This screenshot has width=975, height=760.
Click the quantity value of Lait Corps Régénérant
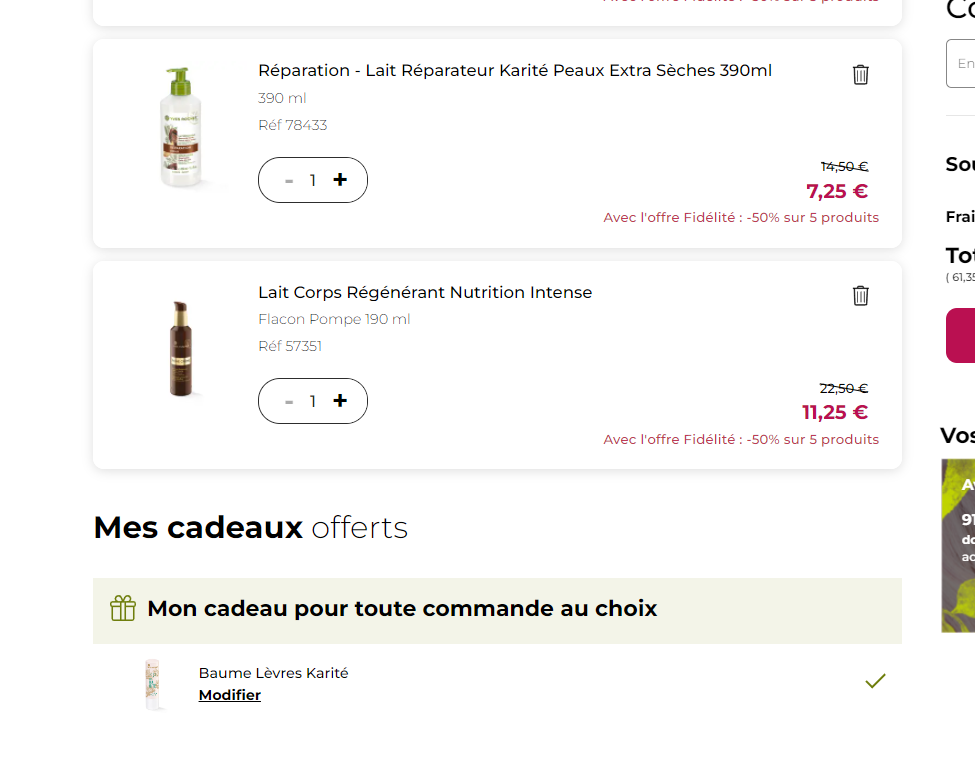(x=313, y=402)
